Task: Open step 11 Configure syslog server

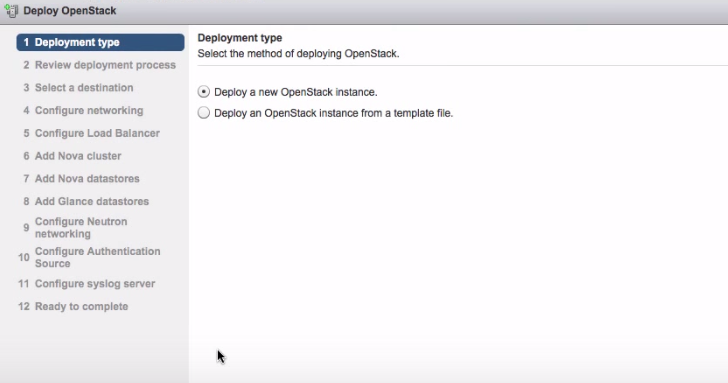Action: pyautogui.click(x=87, y=284)
